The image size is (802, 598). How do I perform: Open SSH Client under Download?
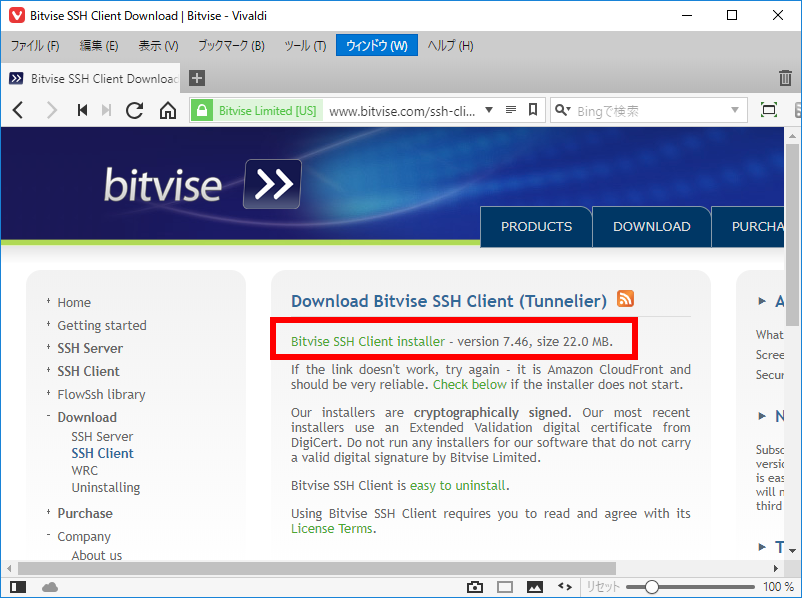pyautogui.click(x=102, y=453)
